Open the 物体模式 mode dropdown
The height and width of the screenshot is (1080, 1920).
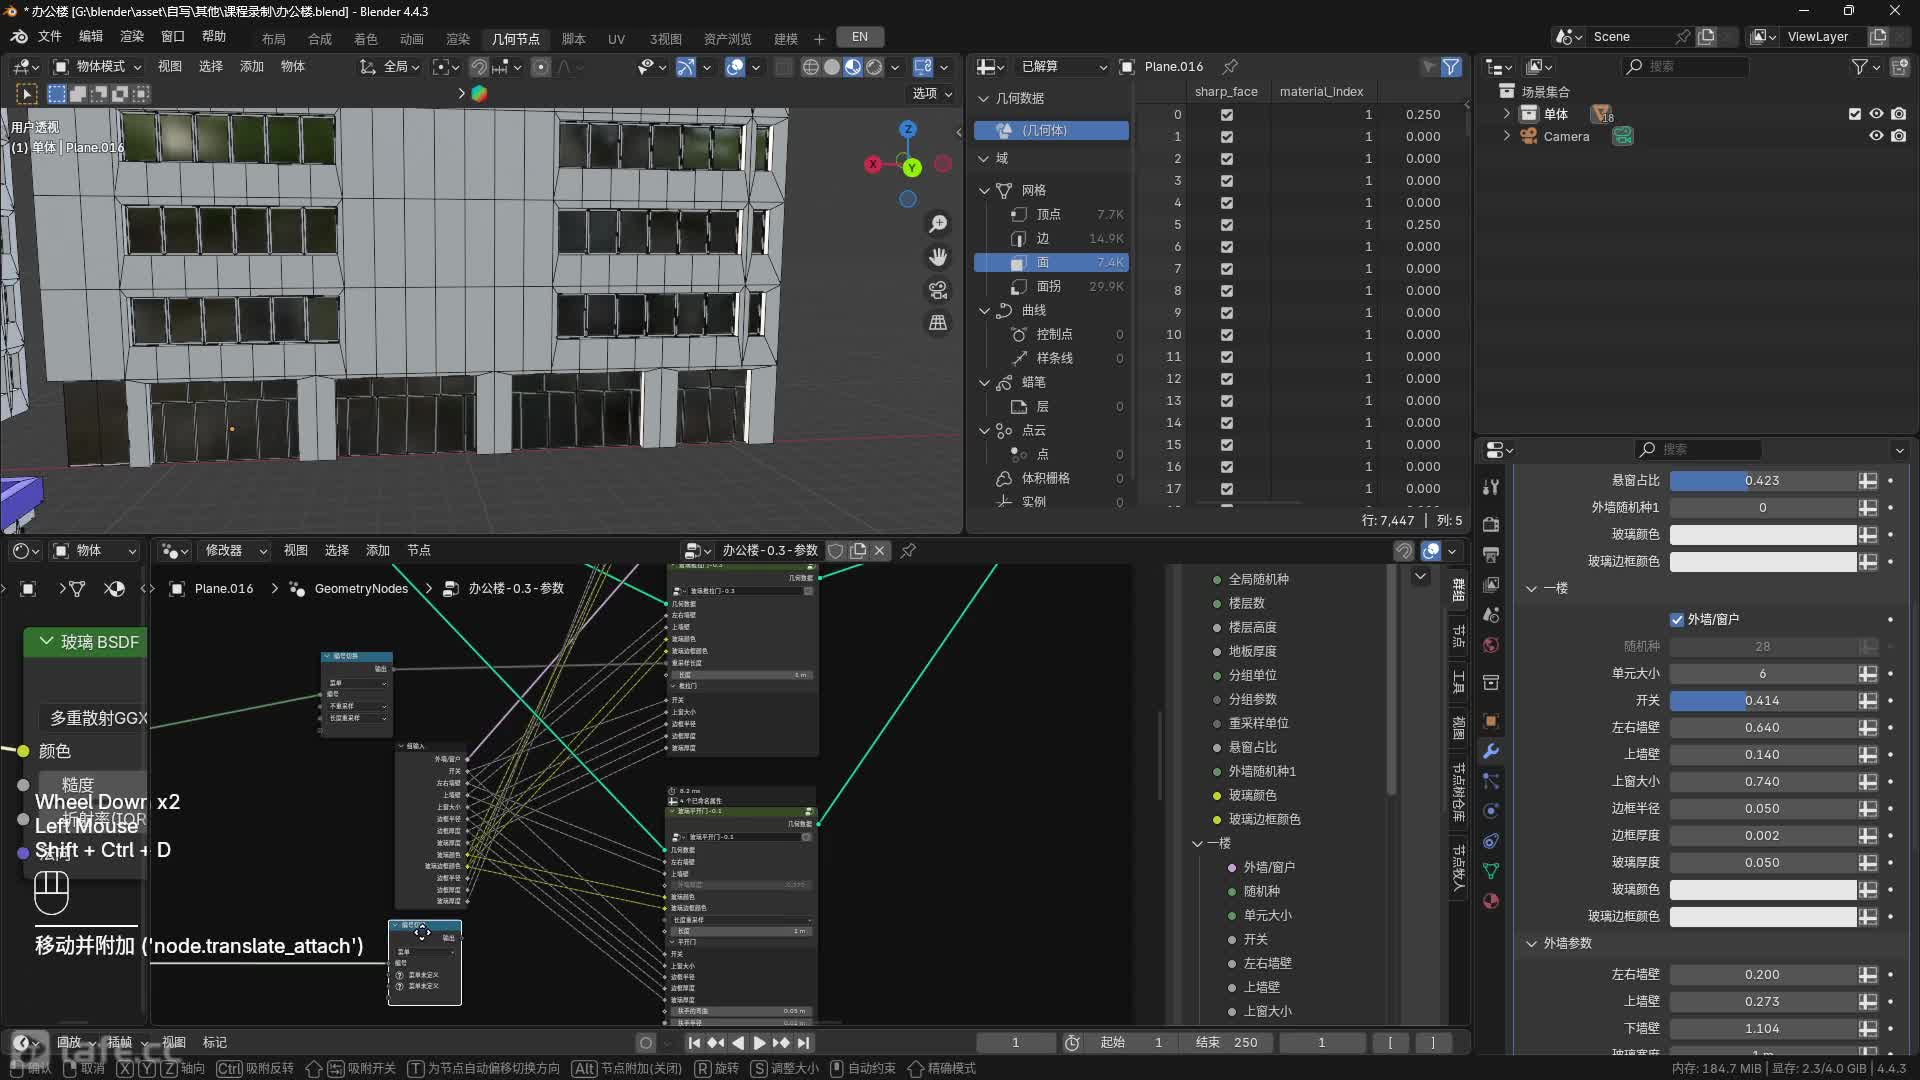pyautogui.click(x=97, y=67)
